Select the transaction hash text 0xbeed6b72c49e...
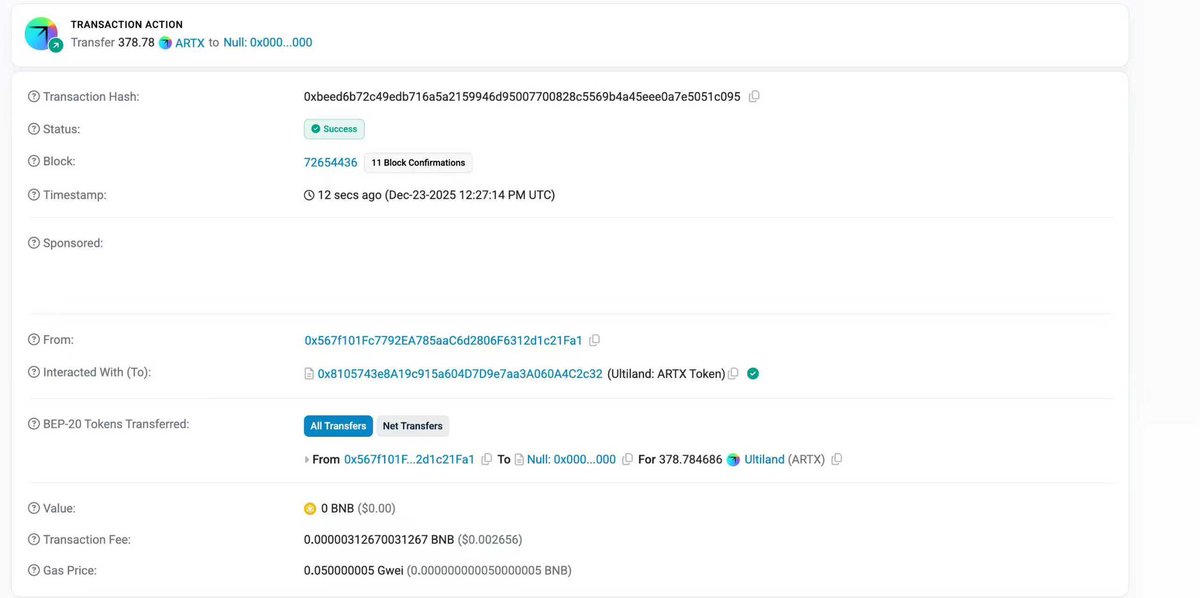This screenshot has width=1200, height=598. tap(522, 97)
